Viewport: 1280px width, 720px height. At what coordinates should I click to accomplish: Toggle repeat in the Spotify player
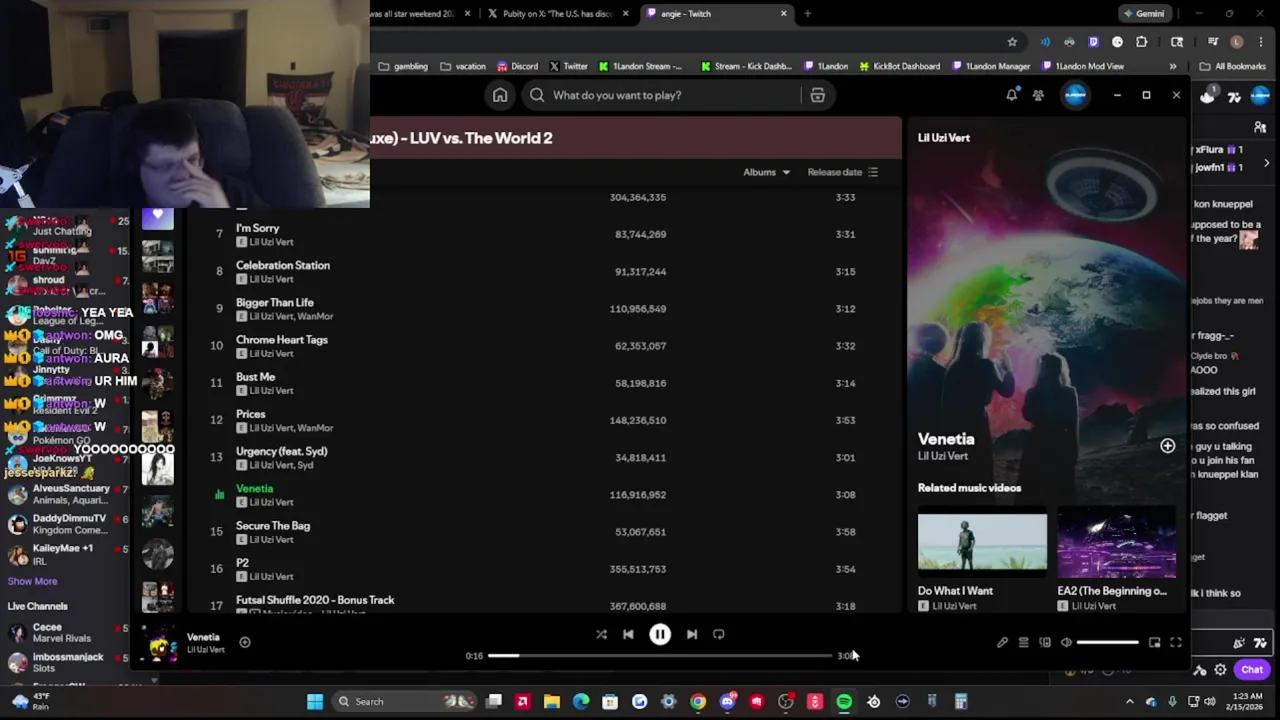tap(718, 634)
